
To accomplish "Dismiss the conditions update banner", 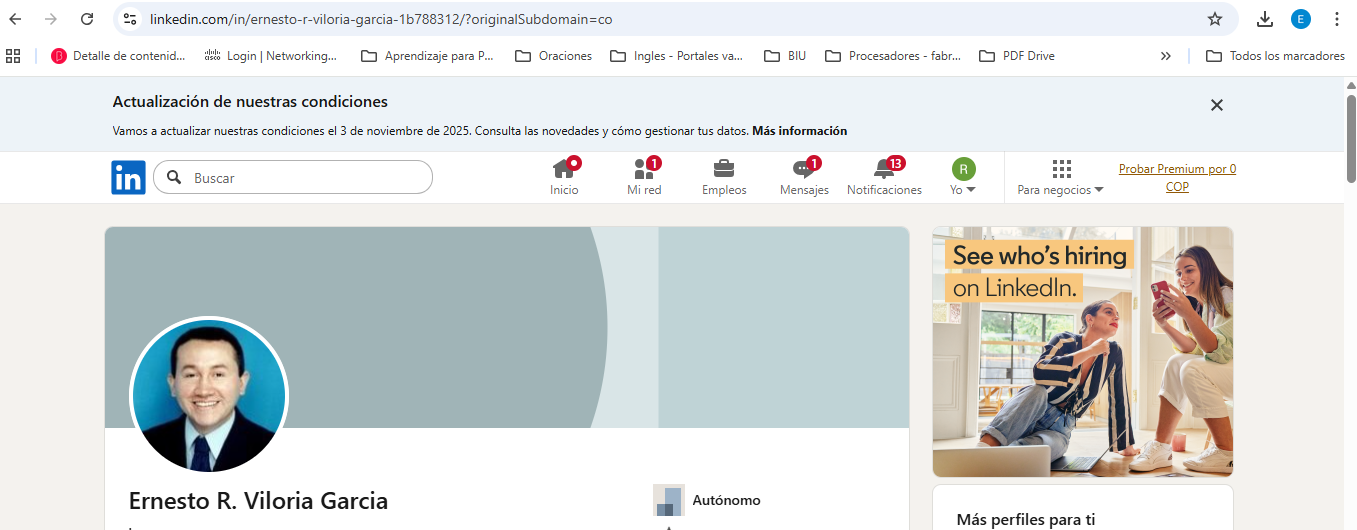I will pos(1217,105).
